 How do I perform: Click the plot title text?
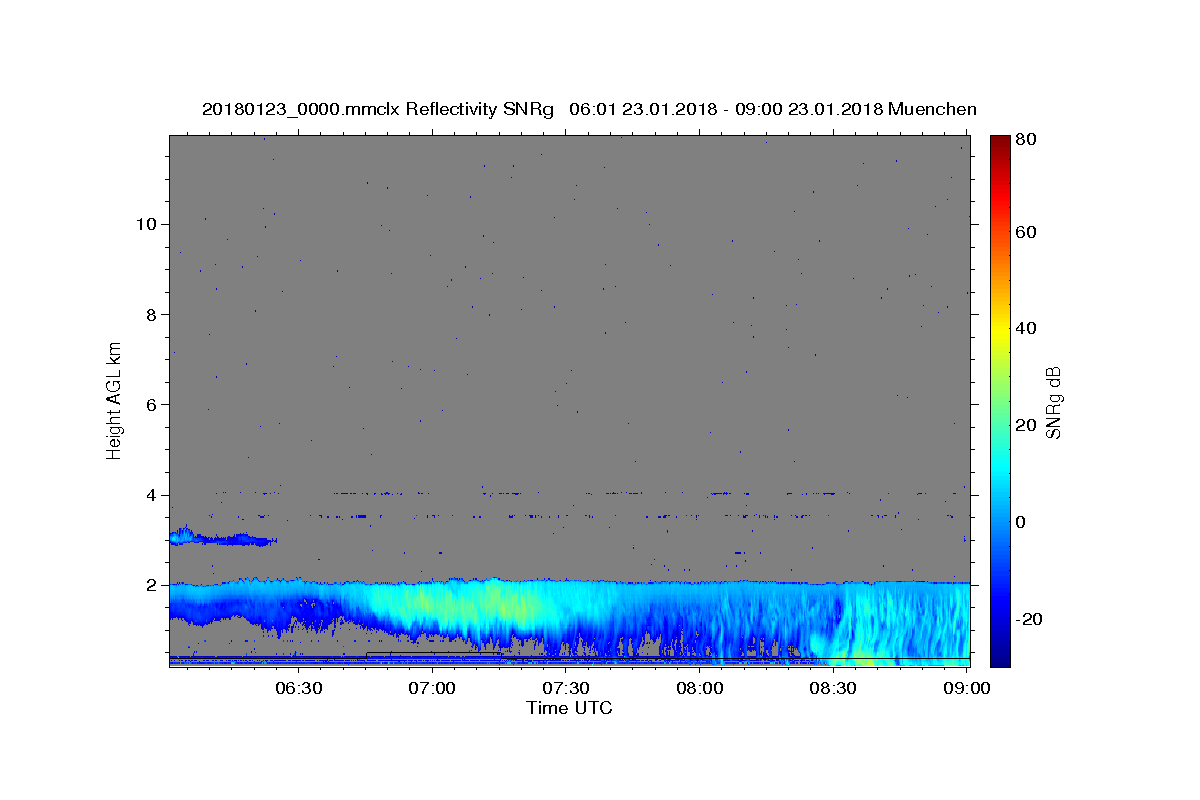pos(589,109)
